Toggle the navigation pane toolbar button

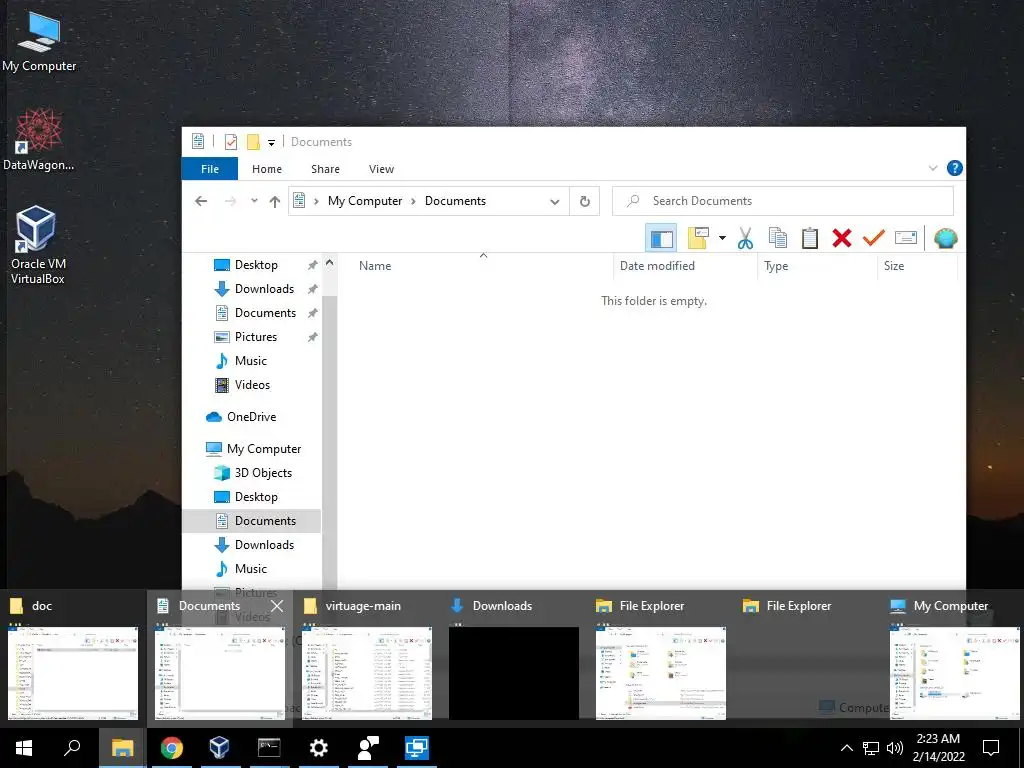(x=661, y=238)
